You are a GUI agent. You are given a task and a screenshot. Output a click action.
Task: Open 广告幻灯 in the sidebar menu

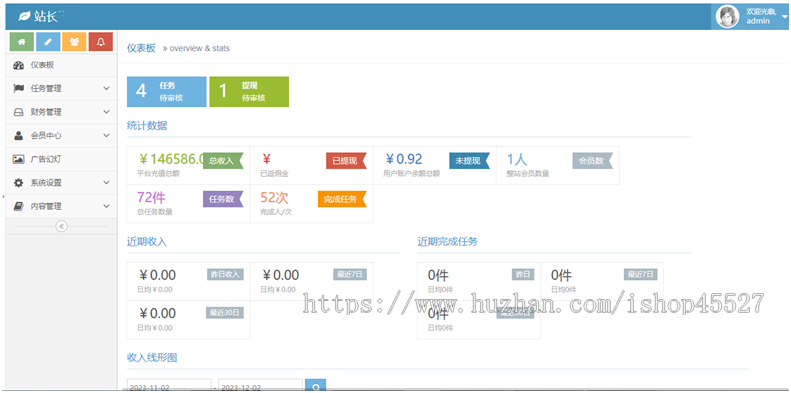coord(61,159)
